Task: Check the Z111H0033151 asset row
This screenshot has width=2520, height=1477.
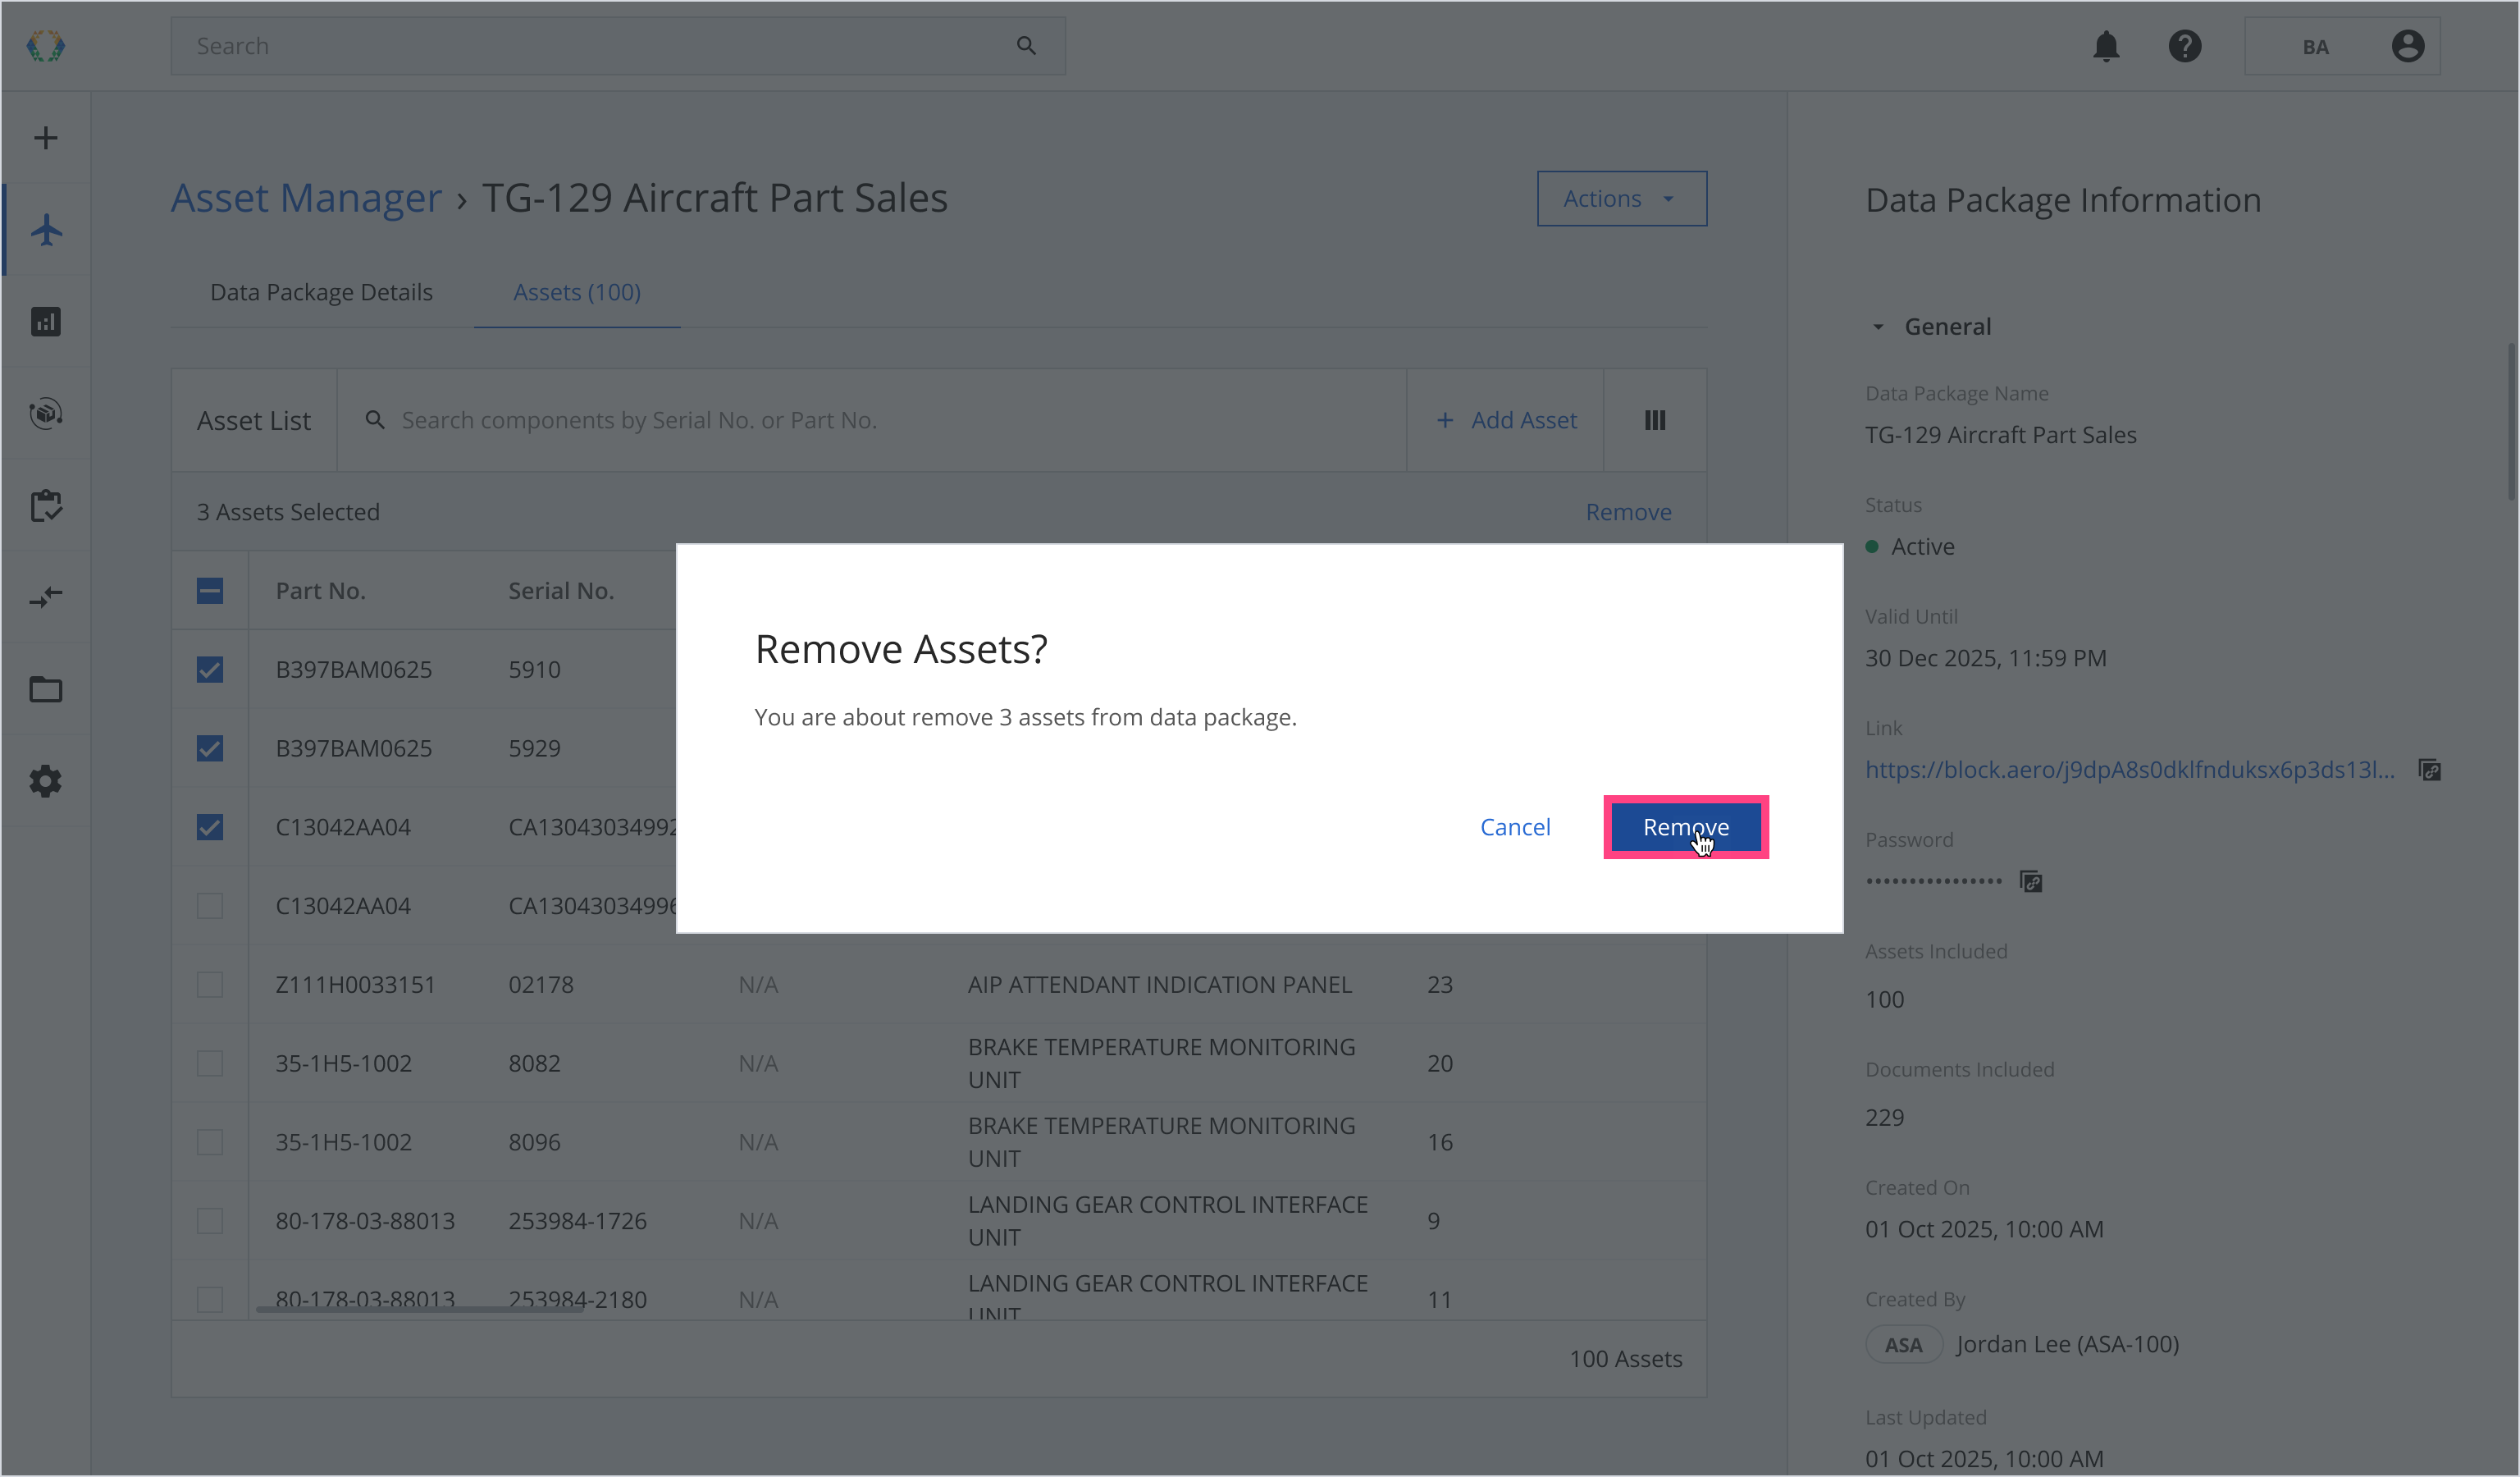Action: pyautogui.click(x=210, y=985)
